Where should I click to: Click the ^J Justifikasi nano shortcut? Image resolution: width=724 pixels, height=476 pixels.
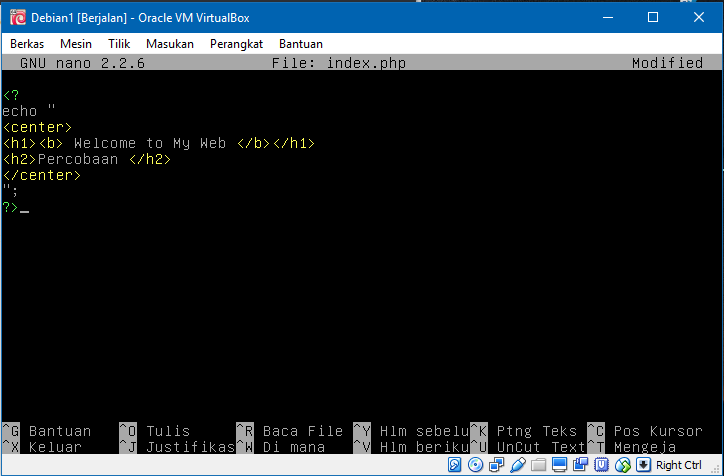[x=177, y=447]
